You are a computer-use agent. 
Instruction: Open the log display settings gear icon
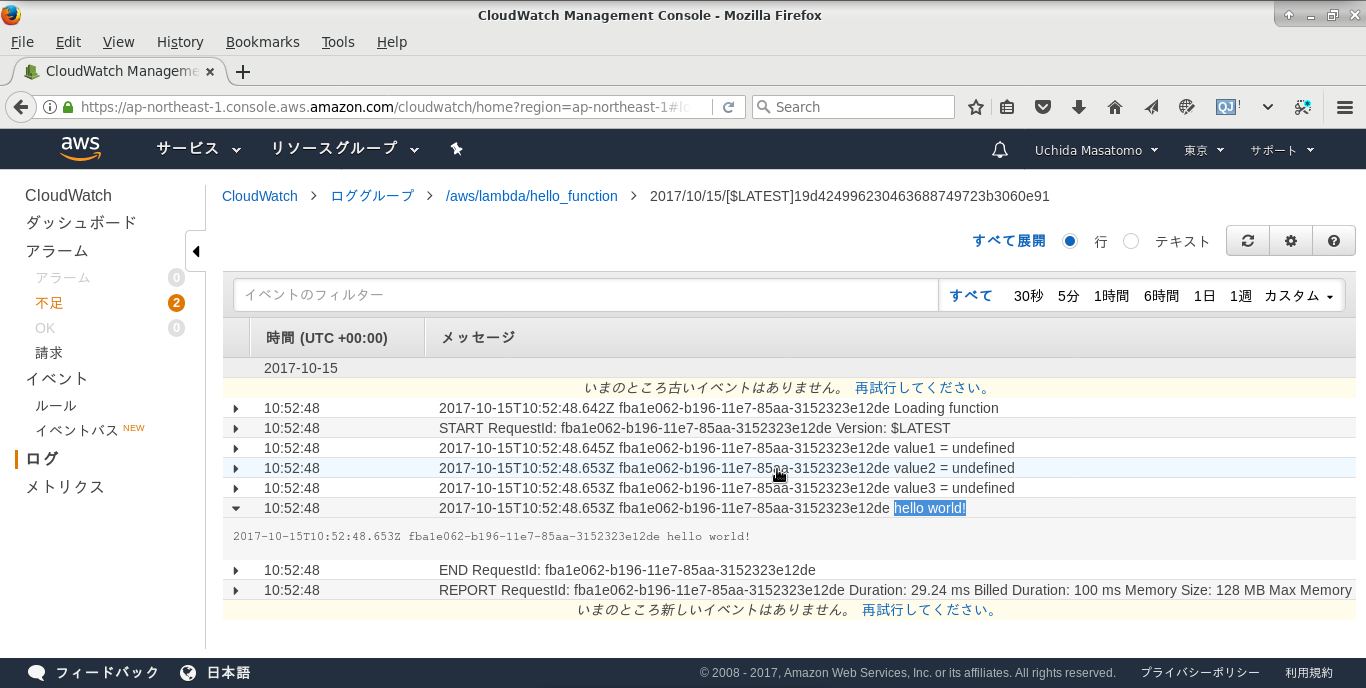pos(1290,240)
